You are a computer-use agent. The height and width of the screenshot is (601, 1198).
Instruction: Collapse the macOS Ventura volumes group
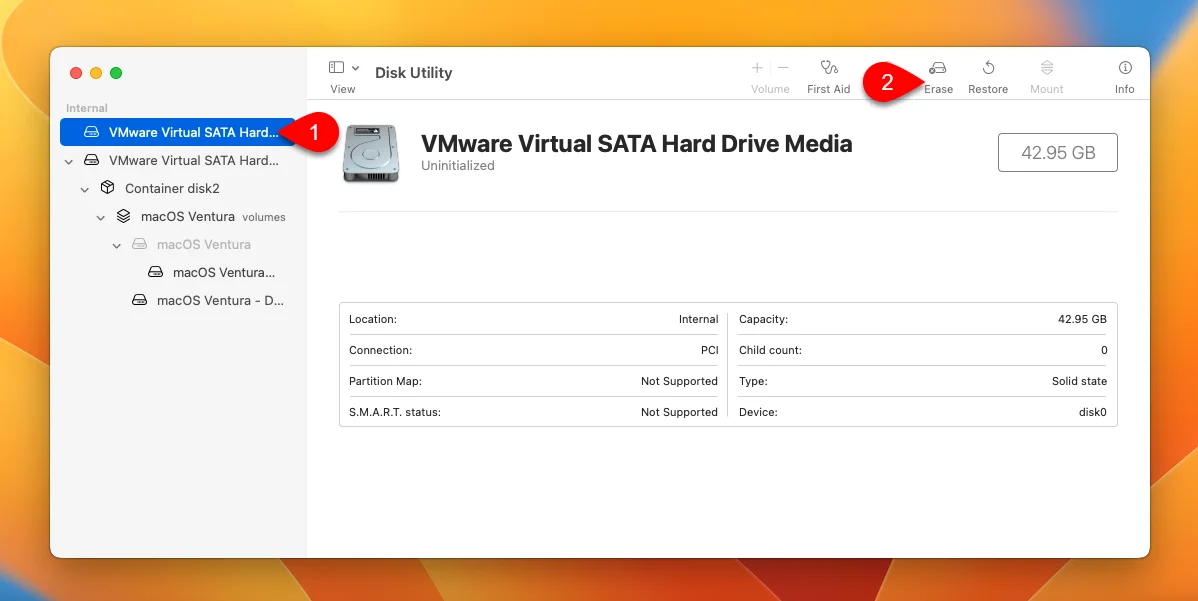point(101,218)
